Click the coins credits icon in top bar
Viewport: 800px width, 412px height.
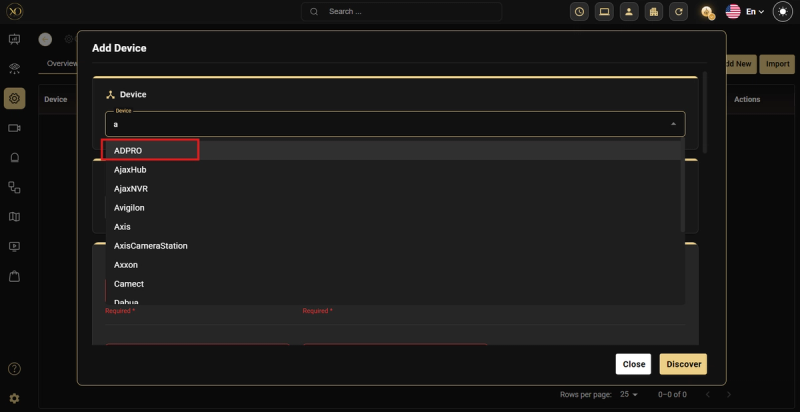(x=707, y=12)
